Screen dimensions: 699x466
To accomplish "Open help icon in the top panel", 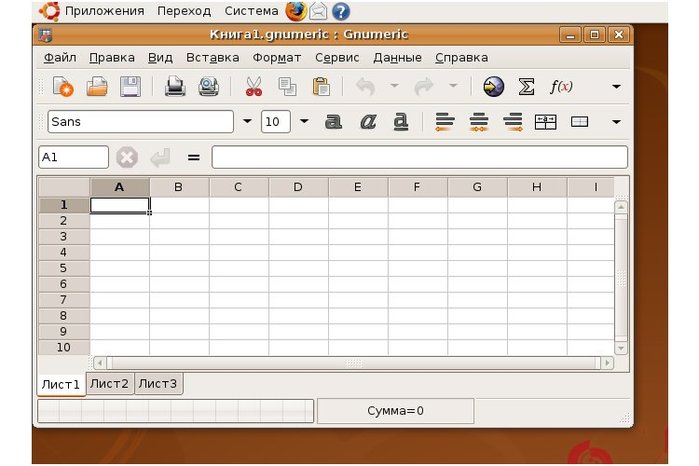I will (341, 12).
